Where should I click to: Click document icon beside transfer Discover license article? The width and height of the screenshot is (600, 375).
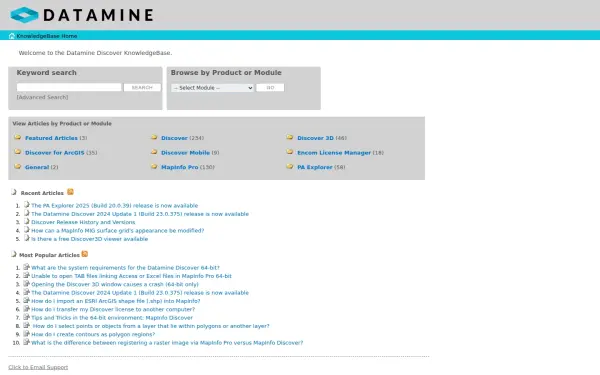[26, 309]
